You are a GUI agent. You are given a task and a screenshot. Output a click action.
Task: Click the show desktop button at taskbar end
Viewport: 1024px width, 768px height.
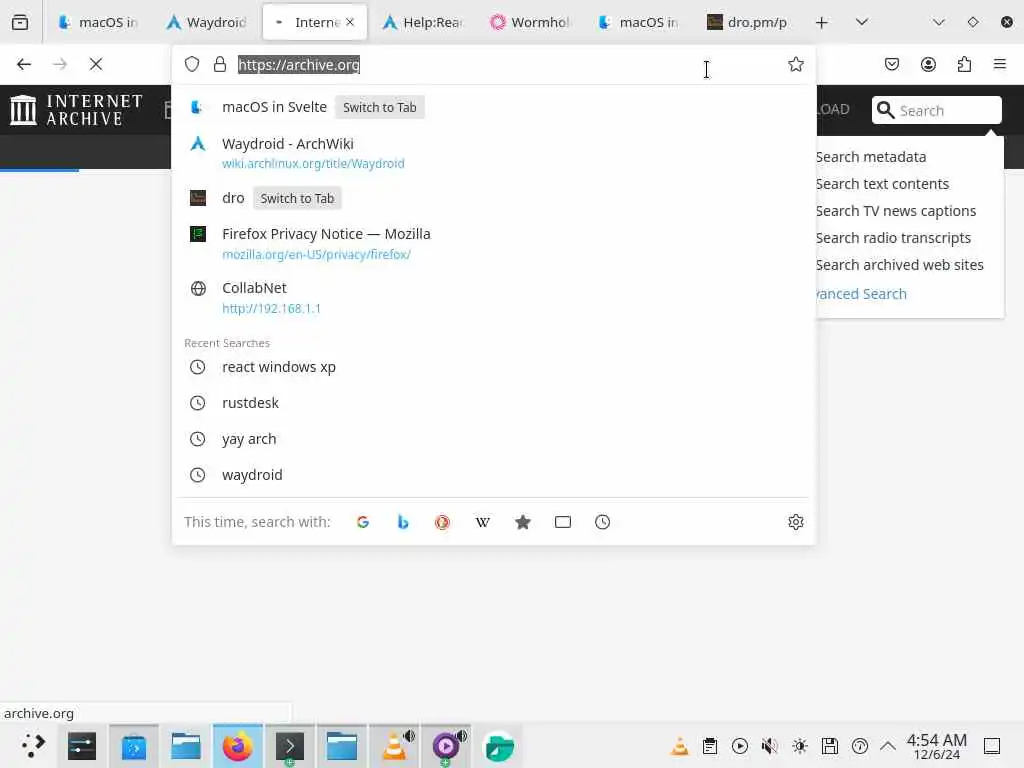pos(992,746)
